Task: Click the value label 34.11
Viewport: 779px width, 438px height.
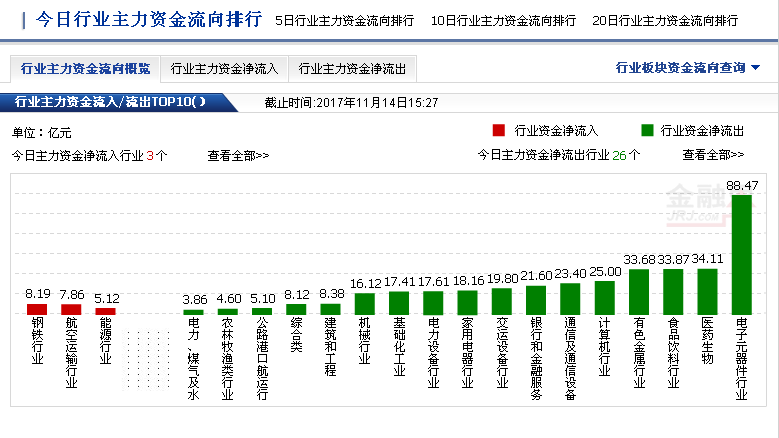Action: pyautogui.click(x=707, y=259)
